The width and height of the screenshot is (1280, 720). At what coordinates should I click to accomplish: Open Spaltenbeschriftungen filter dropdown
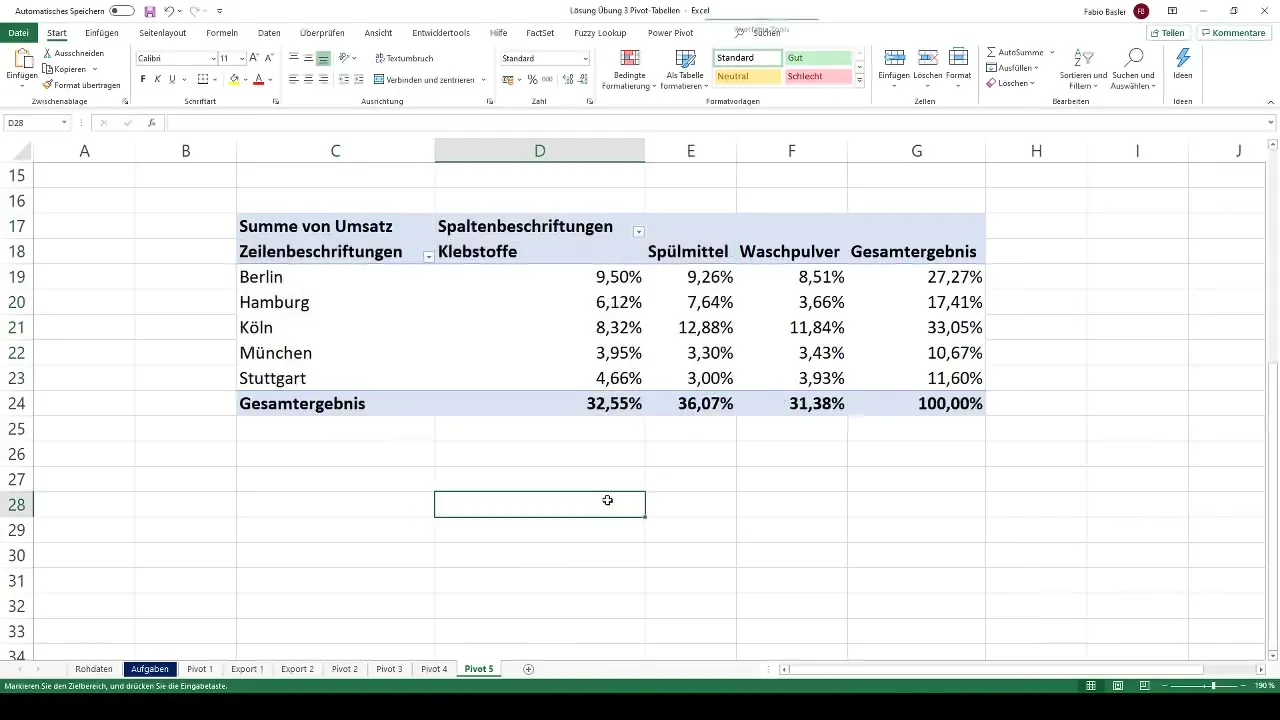coord(638,232)
